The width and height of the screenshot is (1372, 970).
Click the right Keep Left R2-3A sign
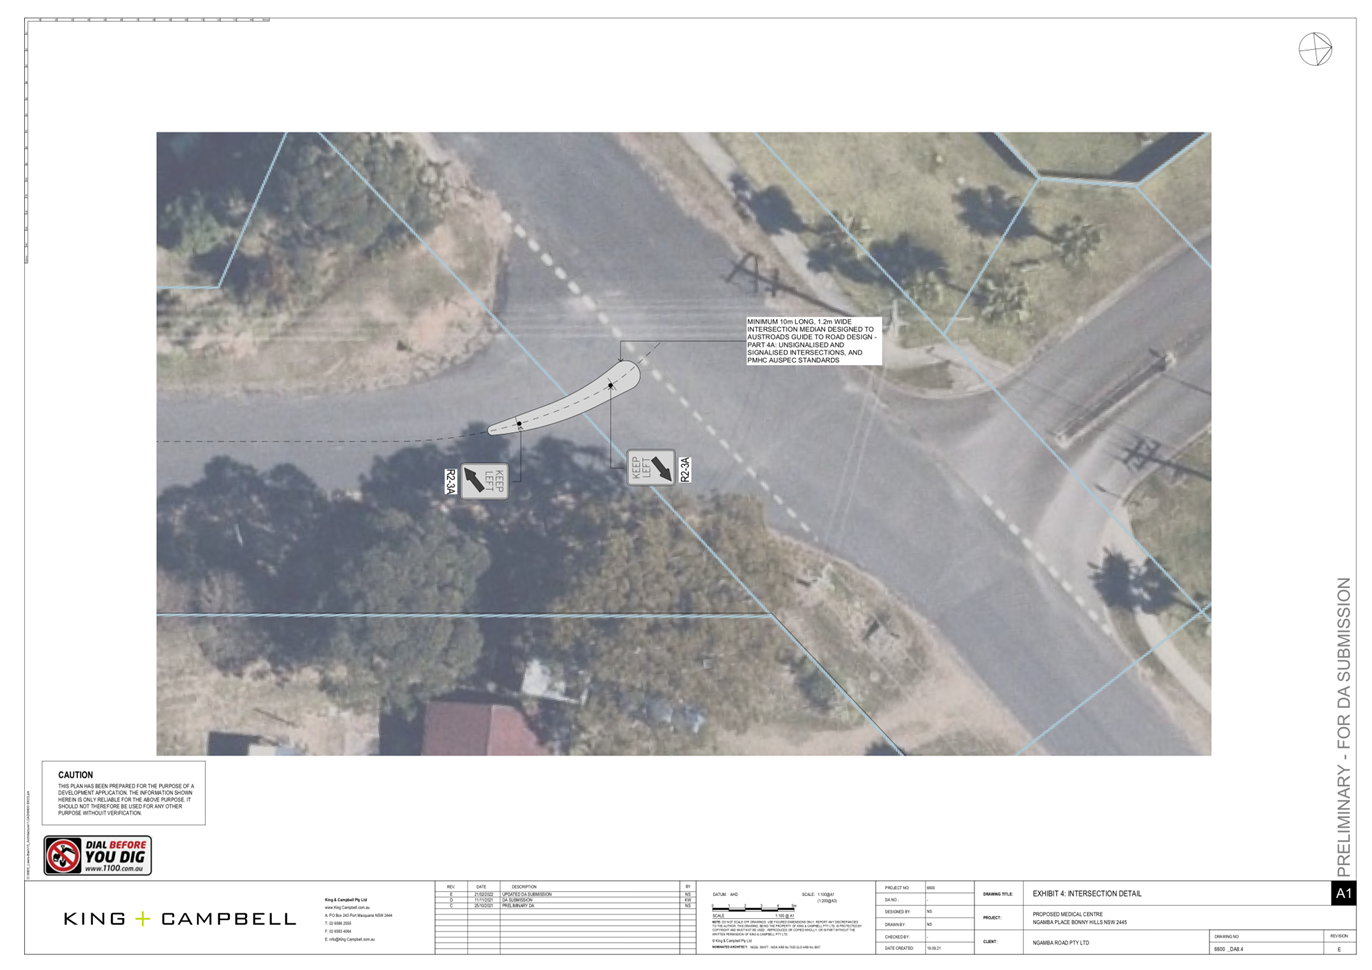tap(652, 468)
